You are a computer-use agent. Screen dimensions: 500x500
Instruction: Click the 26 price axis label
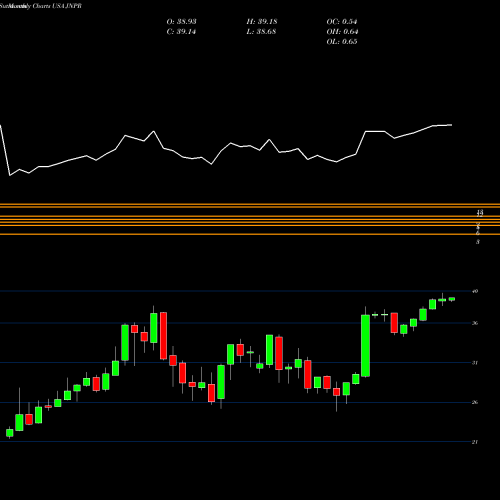[475, 402]
